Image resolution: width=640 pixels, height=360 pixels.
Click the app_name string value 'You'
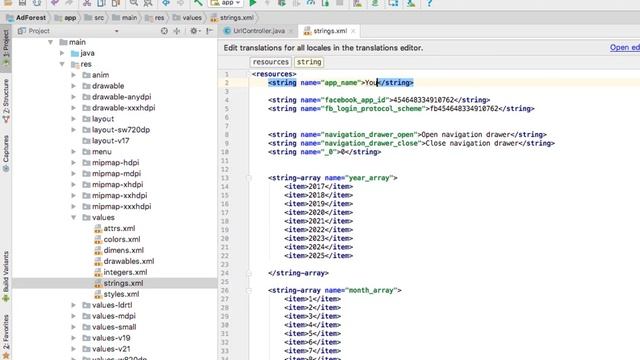[371, 83]
